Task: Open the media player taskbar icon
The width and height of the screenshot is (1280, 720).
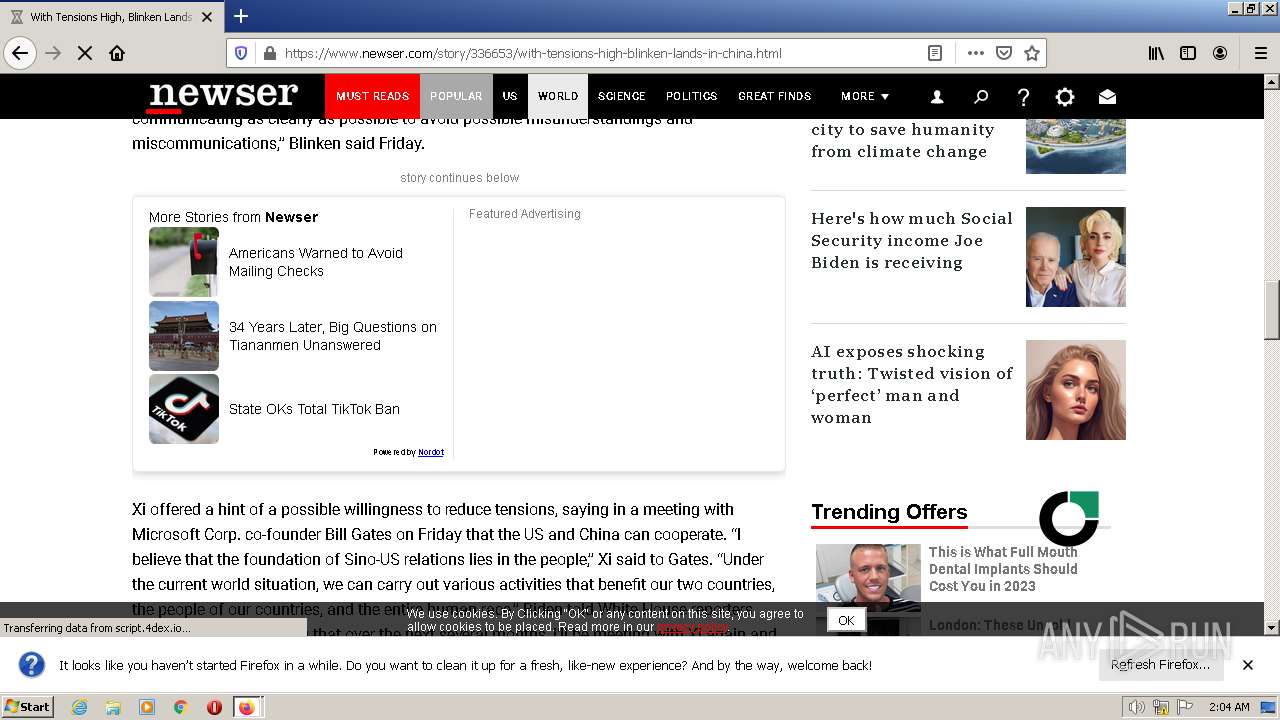Action: tap(147, 707)
